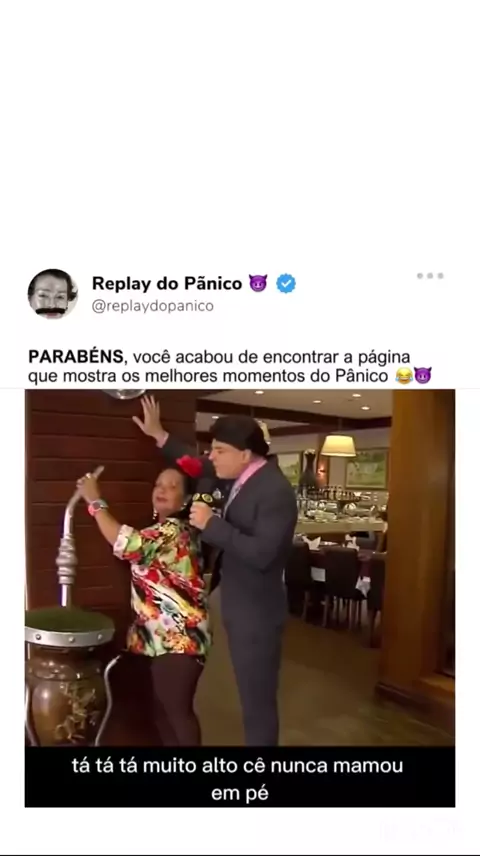
Task: Open the Replay do Pânico profile avatar
Action: click(x=52, y=294)
